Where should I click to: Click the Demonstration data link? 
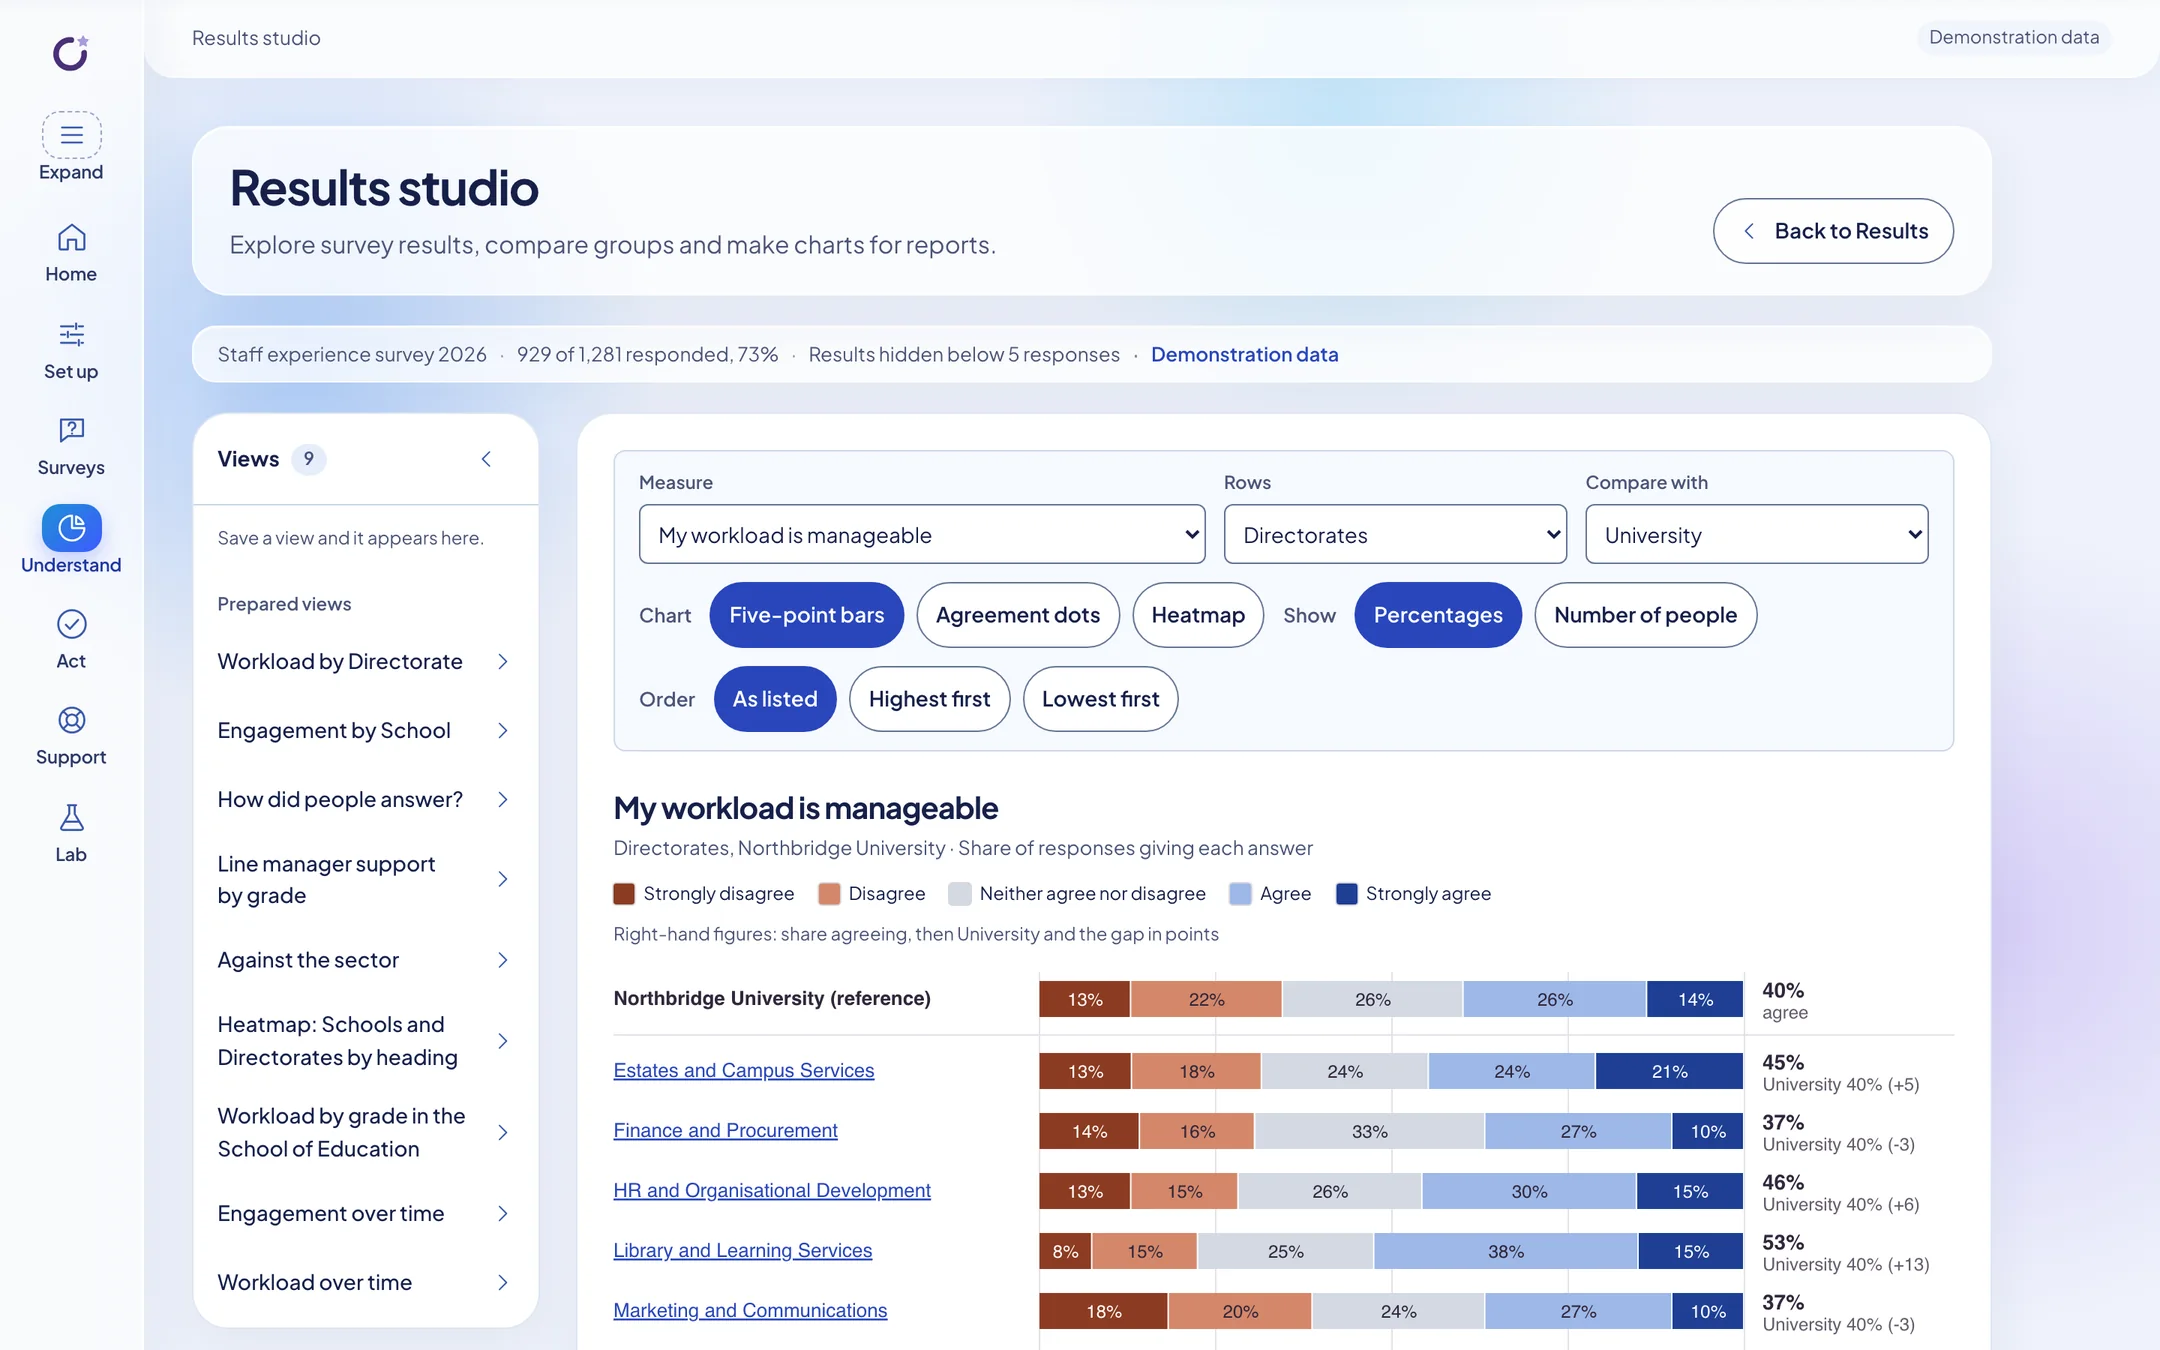[1244, 354]
